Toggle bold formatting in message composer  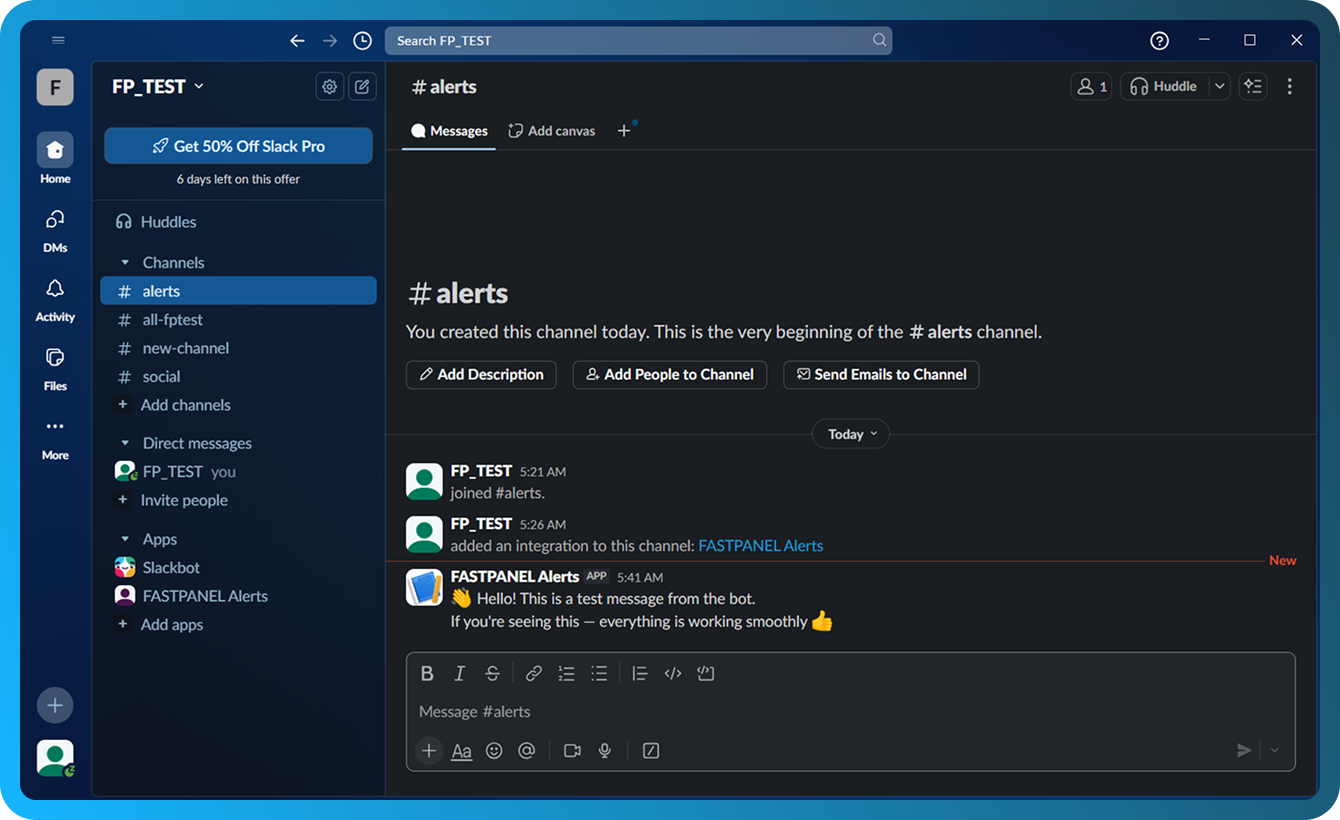pyautogui.click(x=427, y=672)
